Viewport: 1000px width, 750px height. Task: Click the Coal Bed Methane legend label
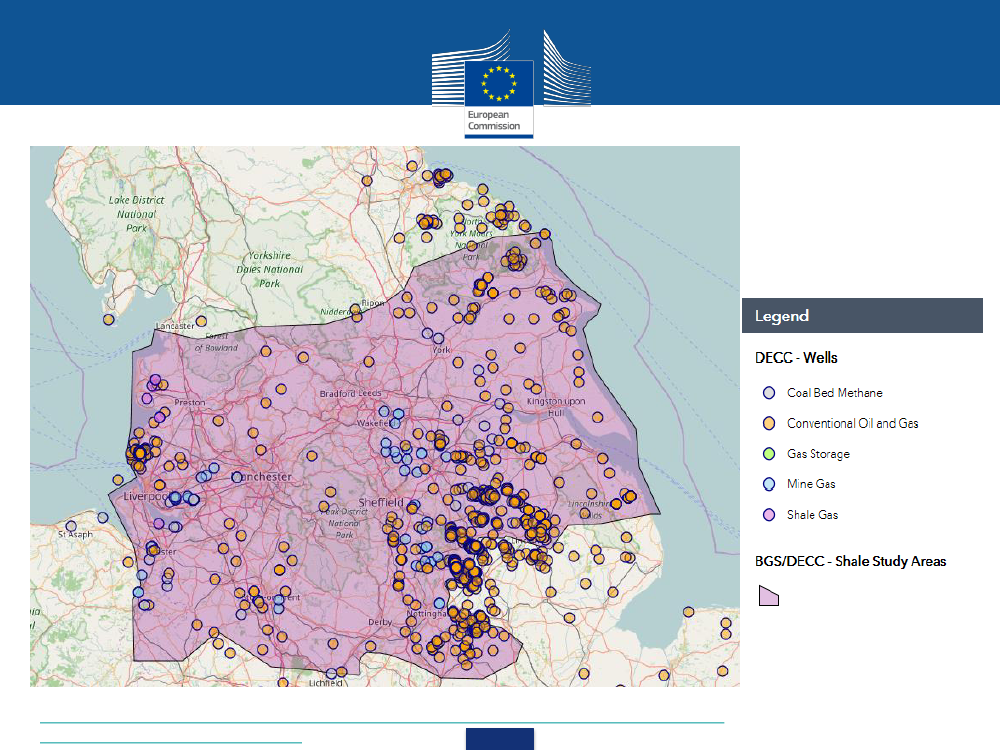pos(834,393)
